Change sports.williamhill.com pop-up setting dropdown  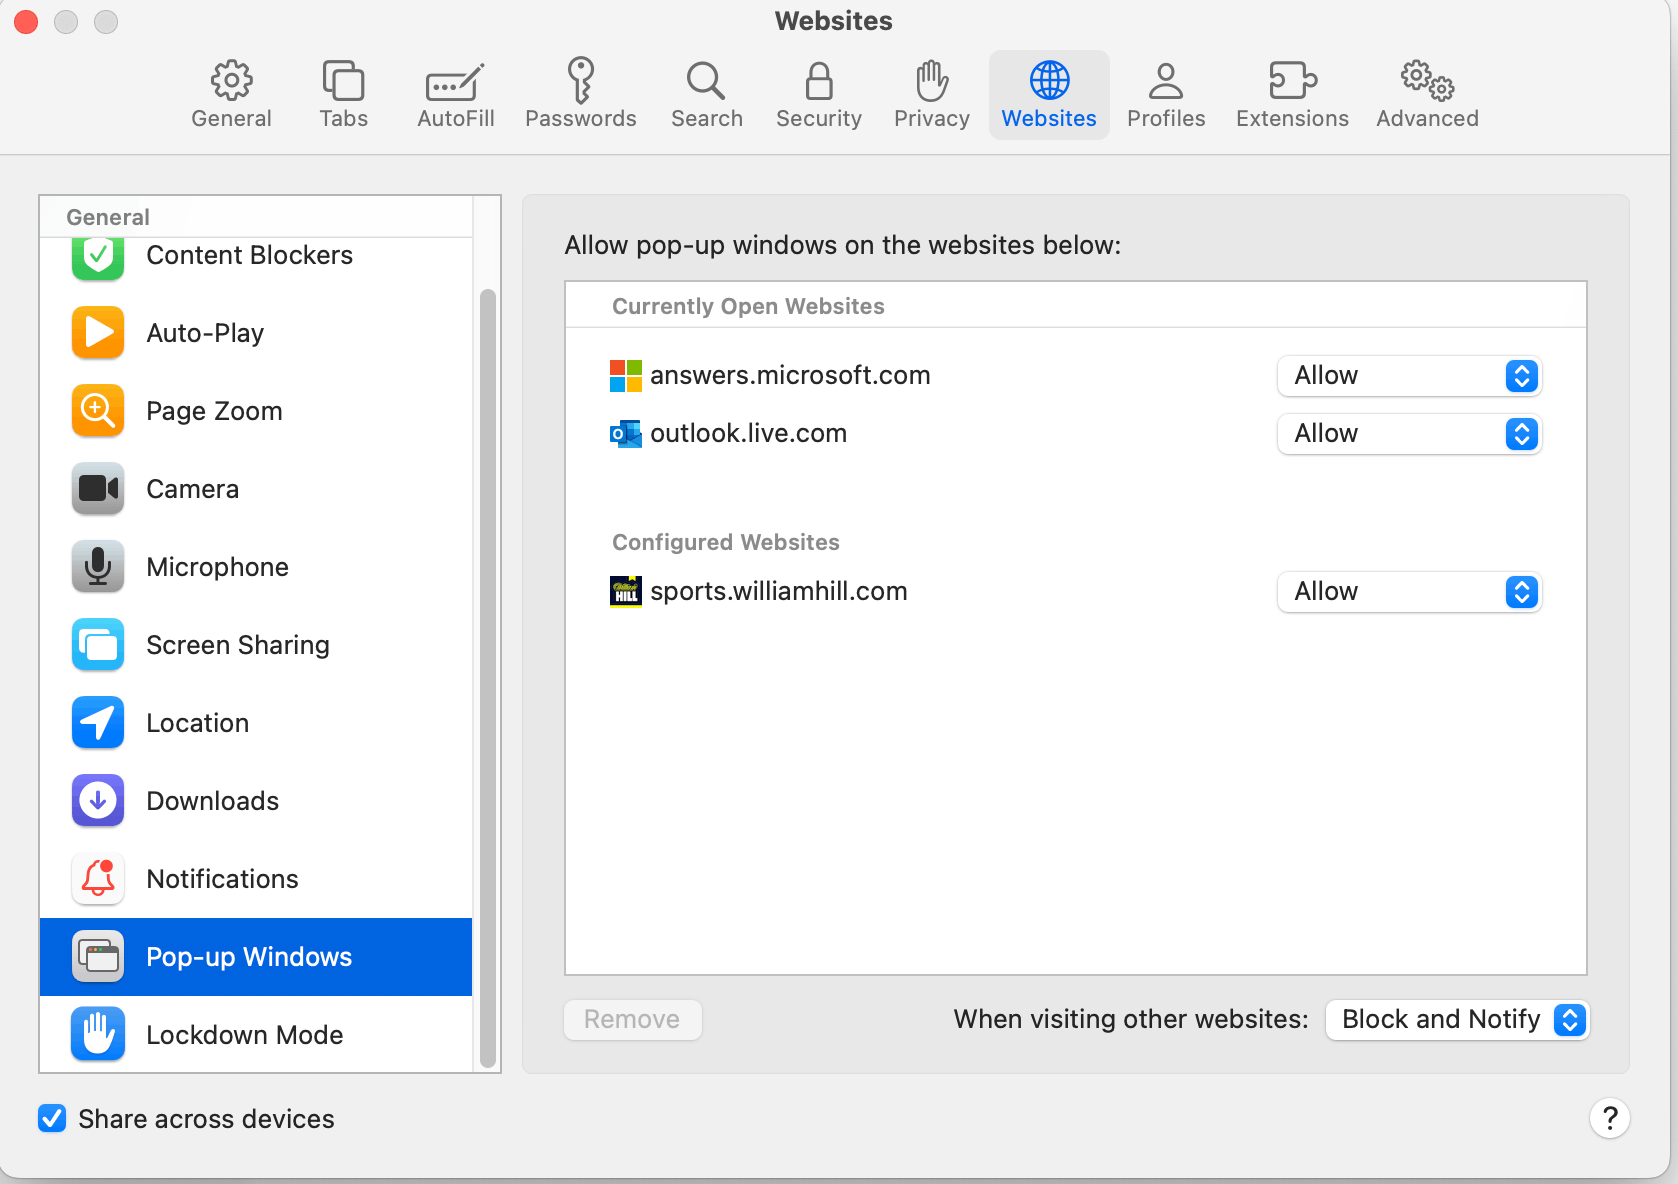click(x=1409, y=592)
